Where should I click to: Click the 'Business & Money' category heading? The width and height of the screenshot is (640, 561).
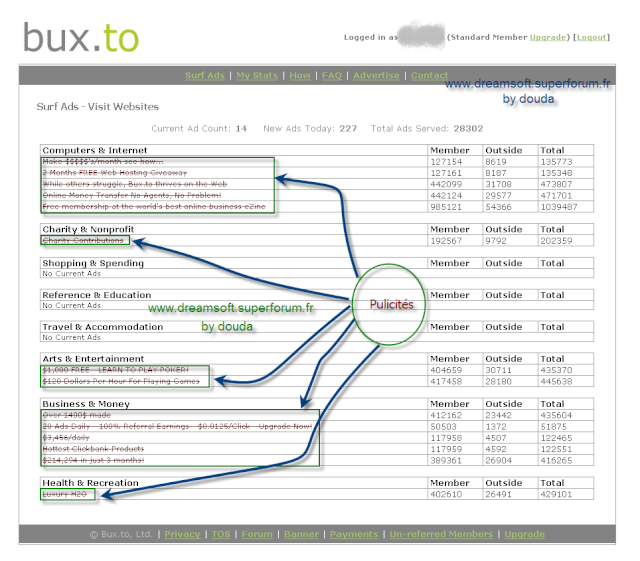(x=86, y=404)
